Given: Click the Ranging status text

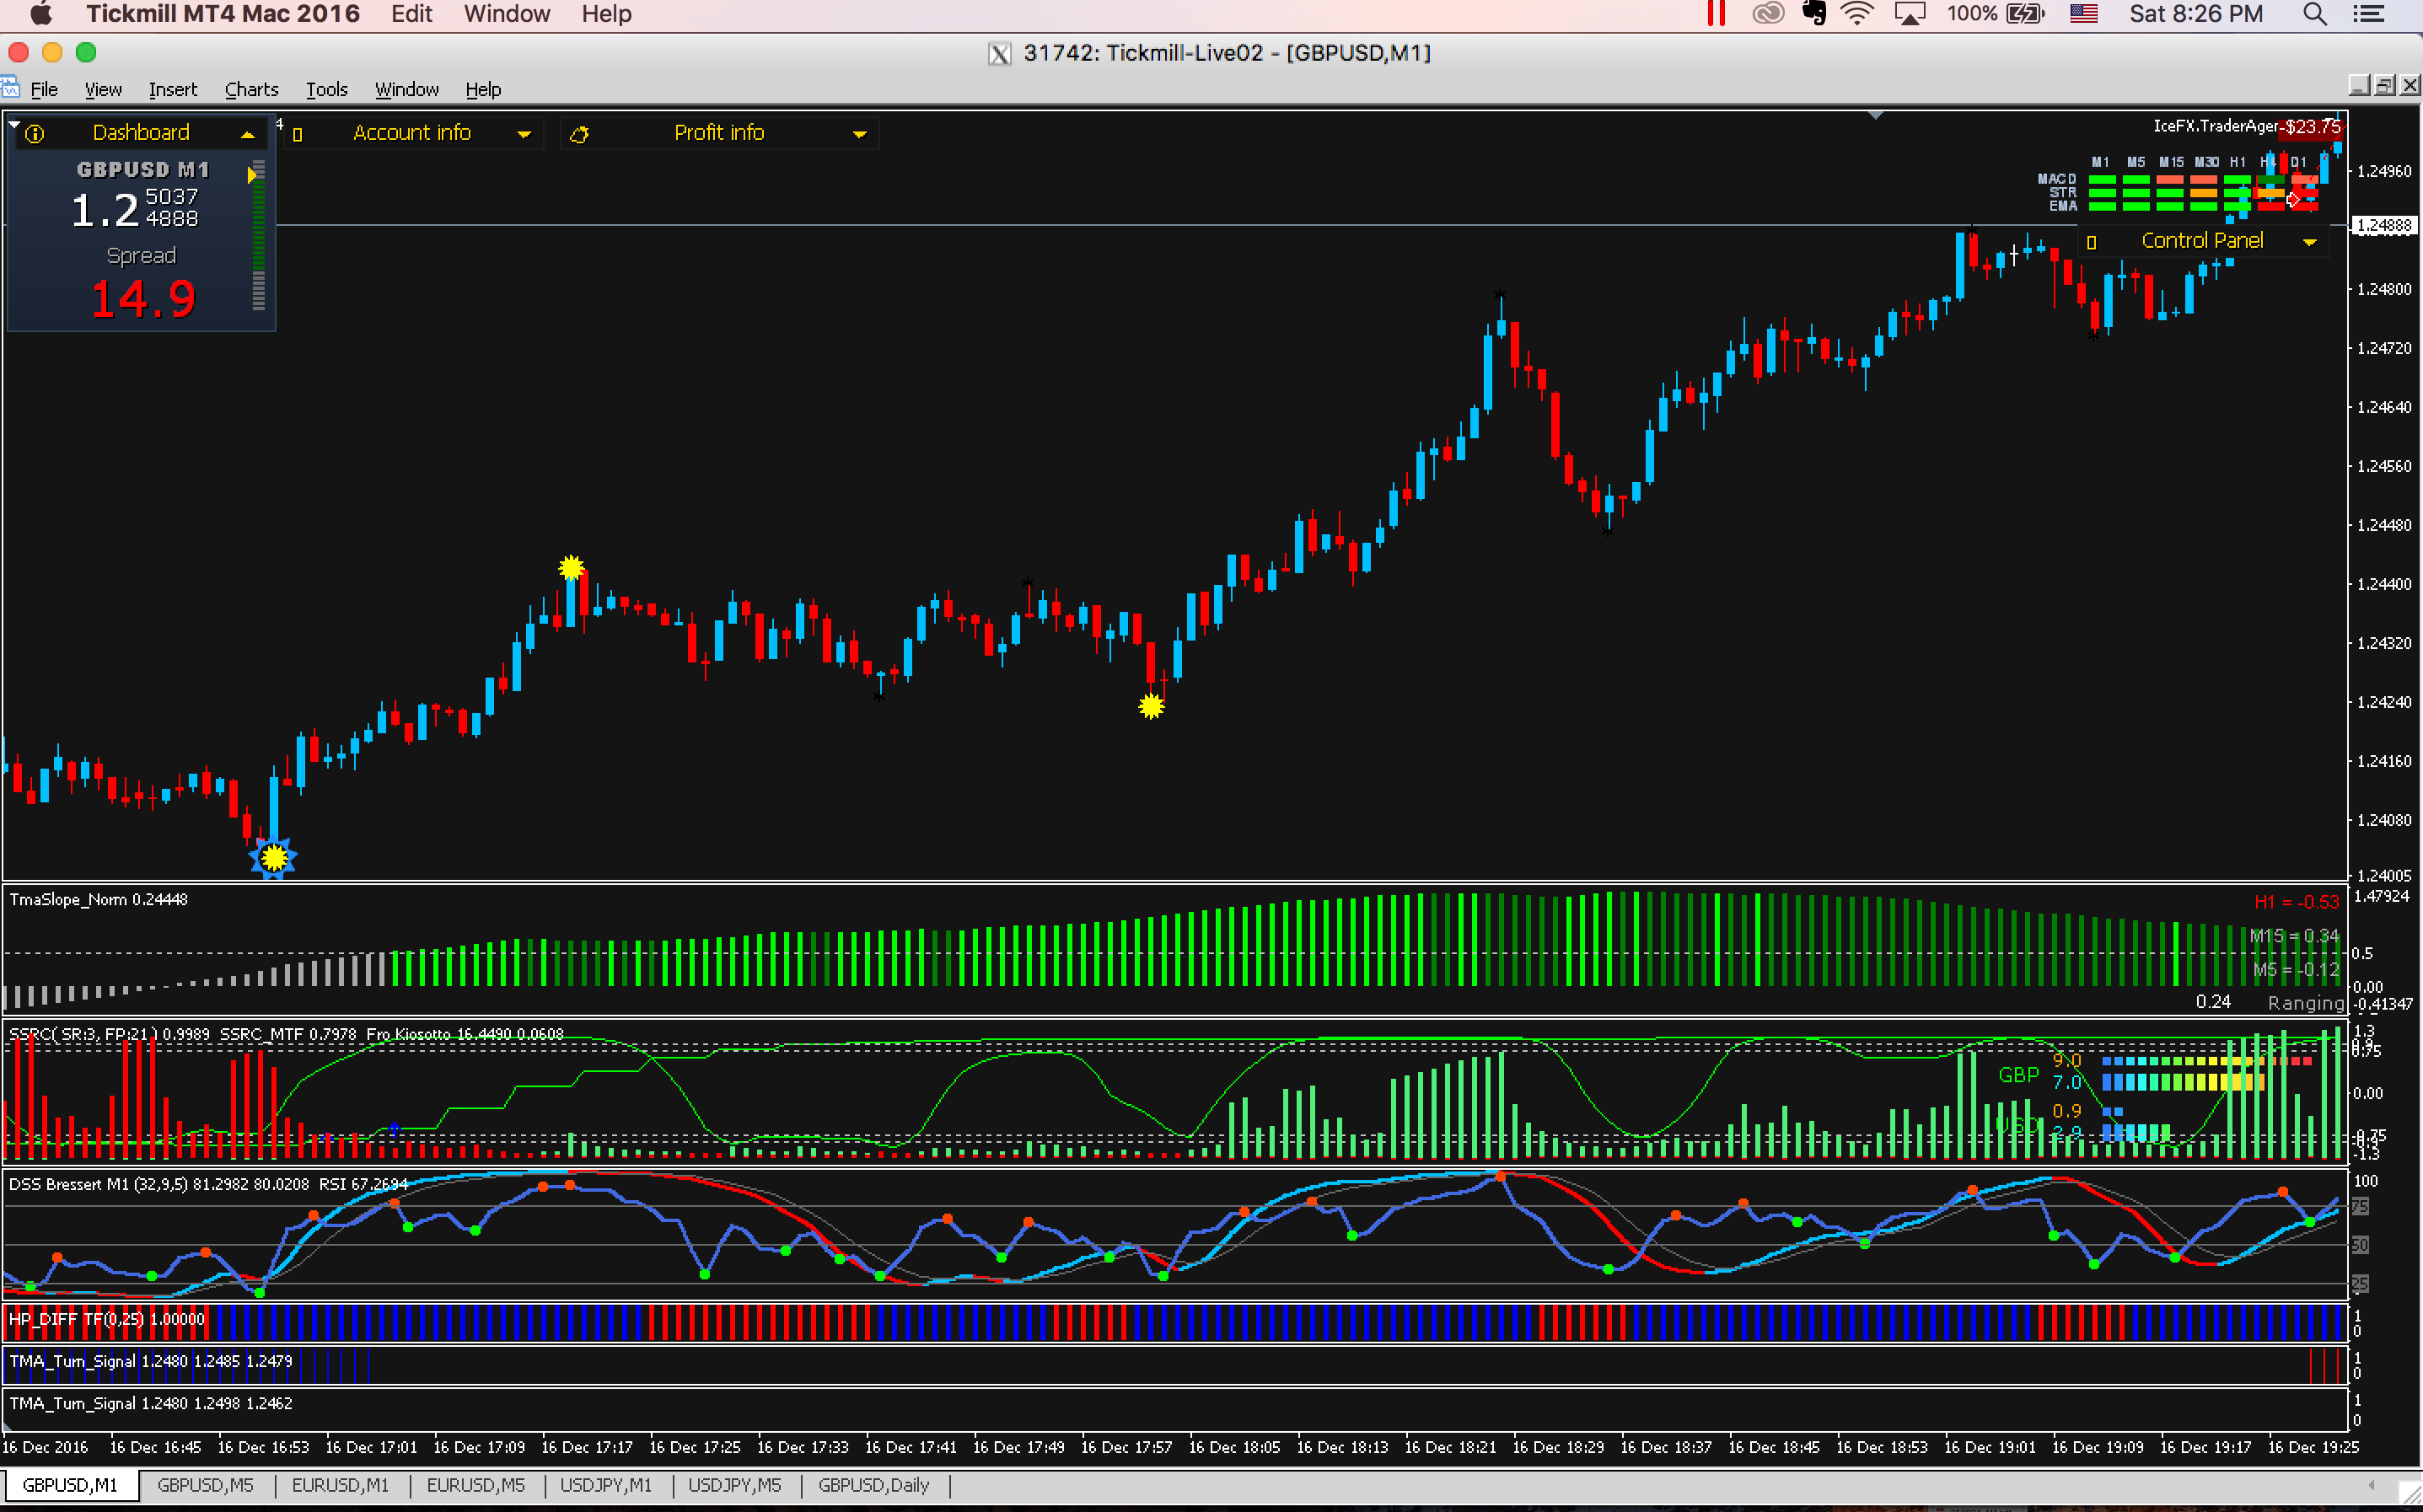Looking at the screenshot, I should click(x=2305, y=1003).
